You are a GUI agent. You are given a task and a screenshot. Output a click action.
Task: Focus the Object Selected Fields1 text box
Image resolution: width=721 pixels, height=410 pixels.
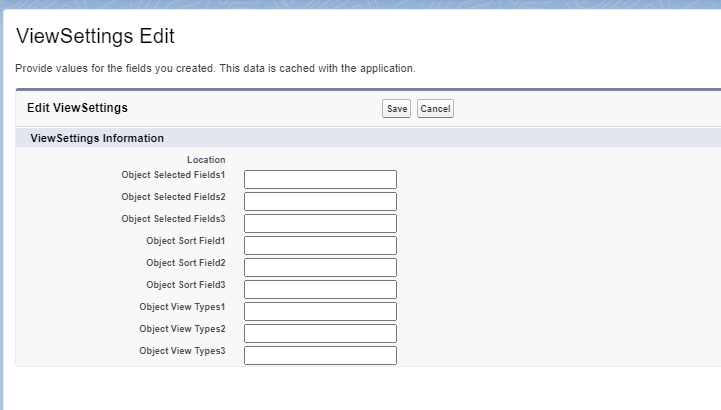click(320, 179)
